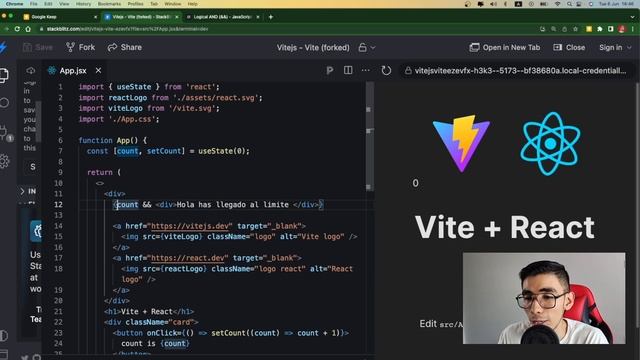Close the preview panel
640x360 pixels.
click(569, 47)
